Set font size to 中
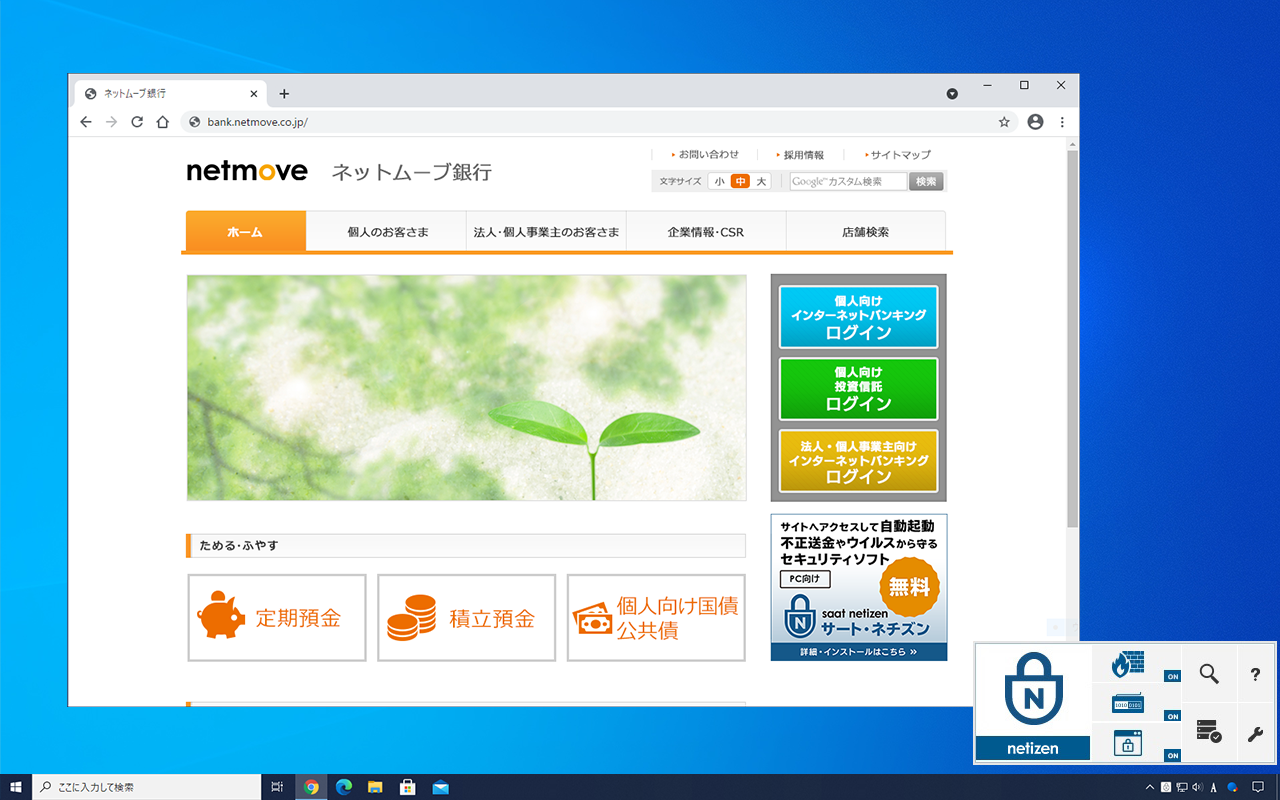Viewport: 1280px width, 800px height. click(x=740, y=182)
